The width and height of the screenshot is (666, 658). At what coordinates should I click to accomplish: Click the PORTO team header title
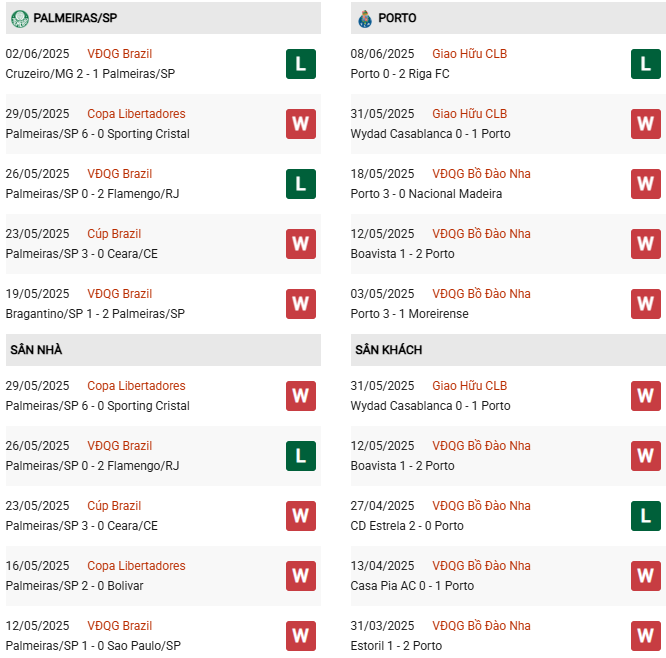pyautogui.click(x=397, y=18)
